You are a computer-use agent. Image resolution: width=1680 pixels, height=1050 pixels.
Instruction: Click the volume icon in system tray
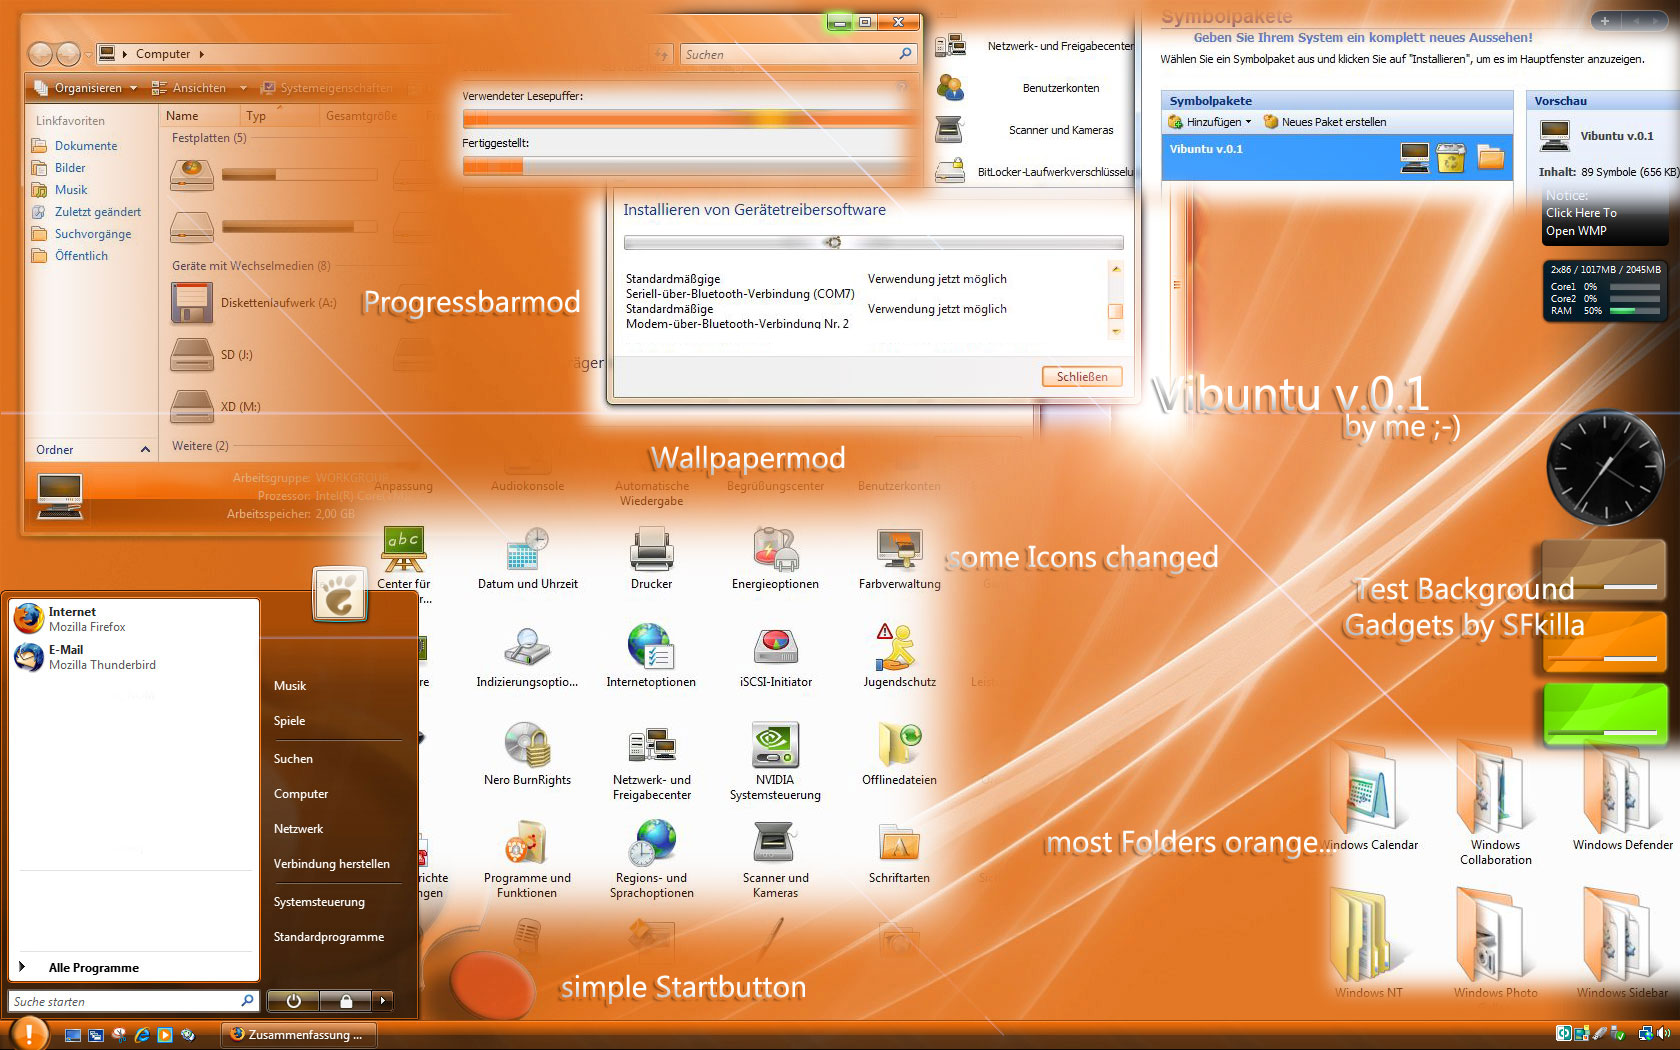[1664, 1034]
